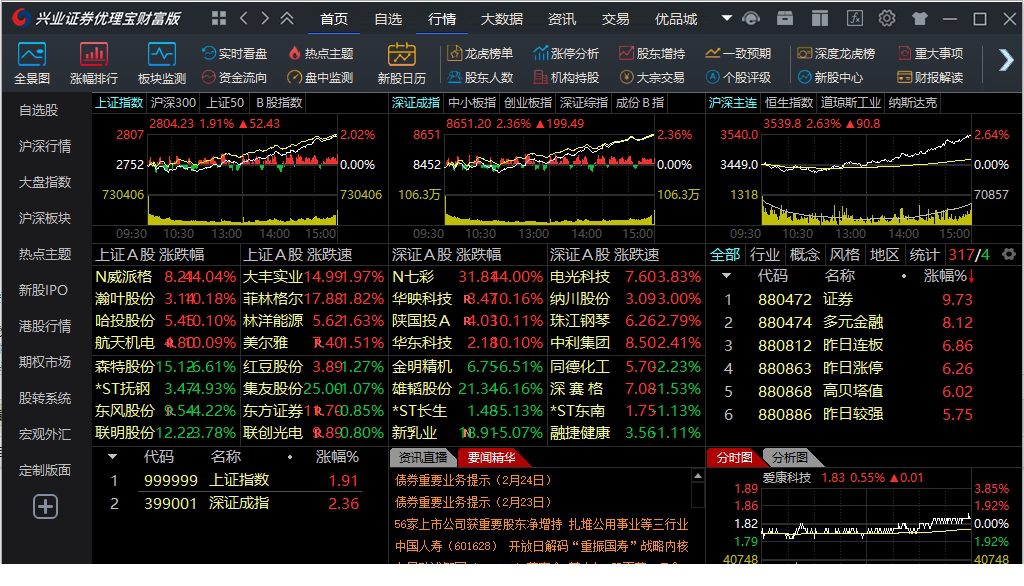Click the double up-arrow icon

pos(287,18)
